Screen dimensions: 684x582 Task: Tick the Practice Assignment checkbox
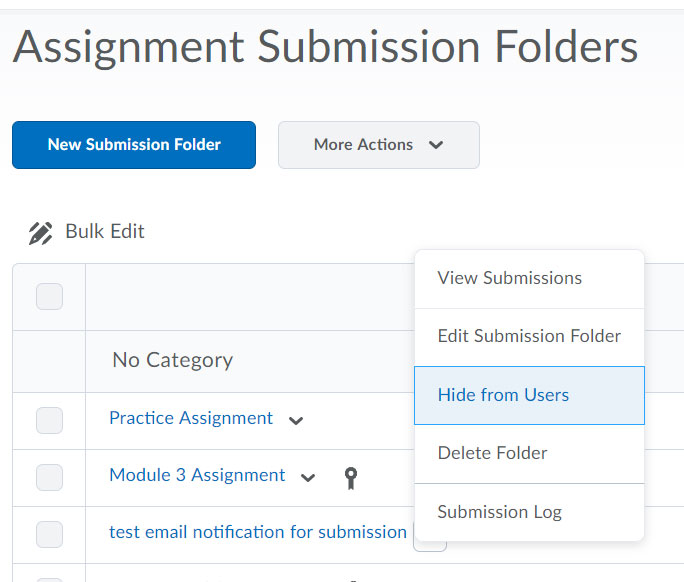pos(49,420)
